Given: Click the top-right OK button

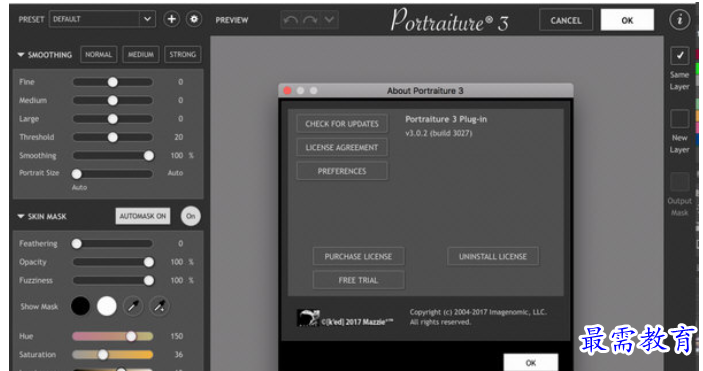Looking at the screenshot, I should click(627, 20).
